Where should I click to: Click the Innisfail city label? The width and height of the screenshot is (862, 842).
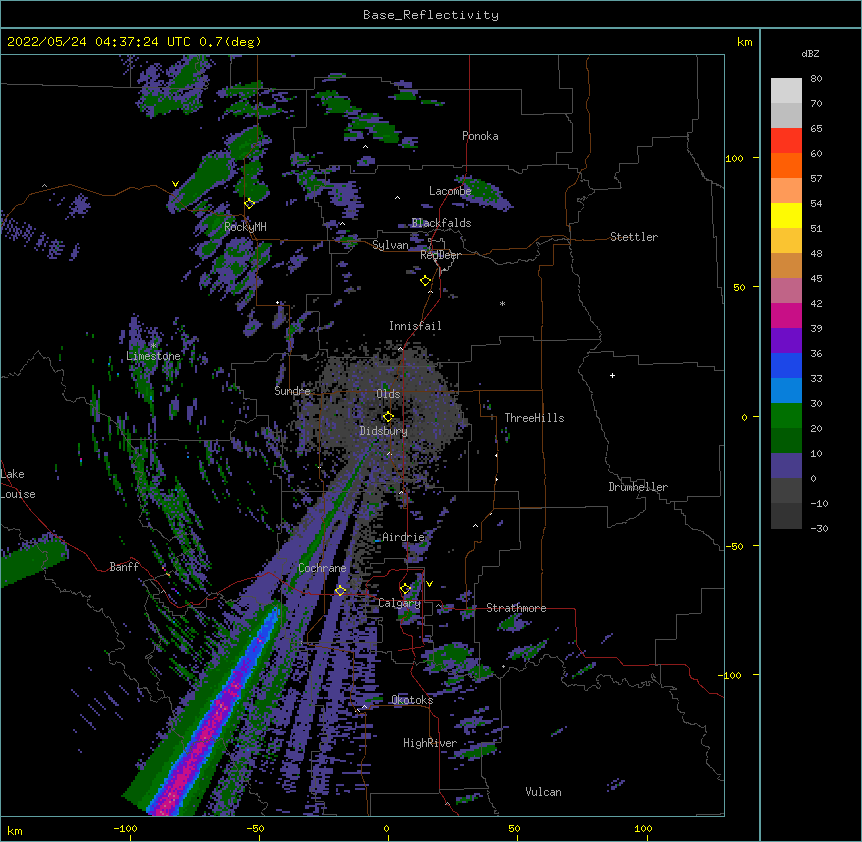pyautogui.click(x=415, y=326)
